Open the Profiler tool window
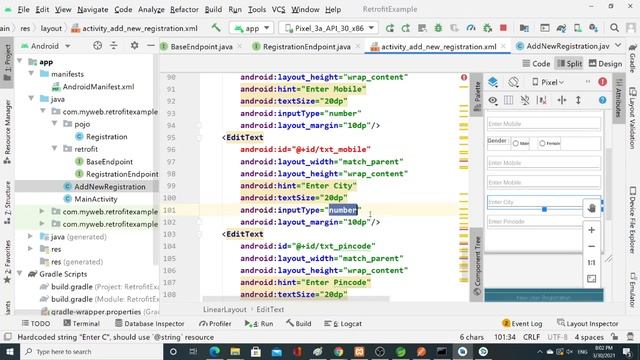Image resolution: width=640 pixels, height=360 pixels. [215, 323]
